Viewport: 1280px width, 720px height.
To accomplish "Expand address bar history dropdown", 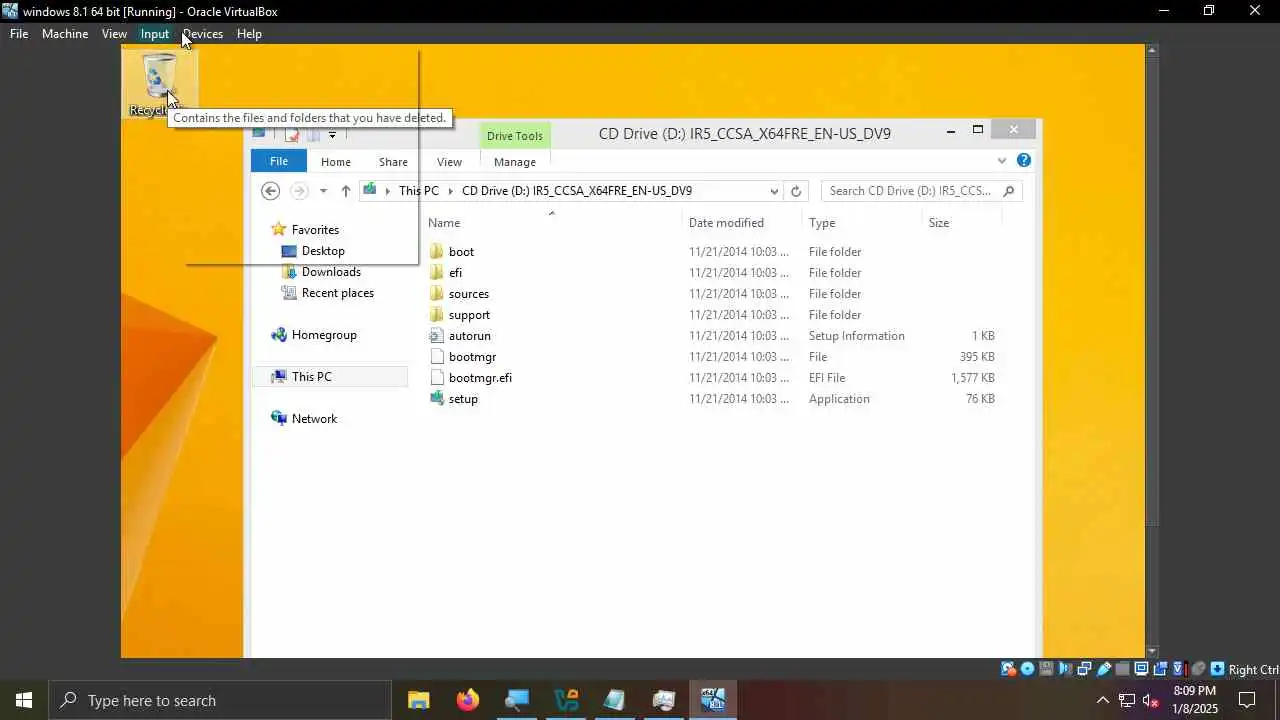I will 774,191.
